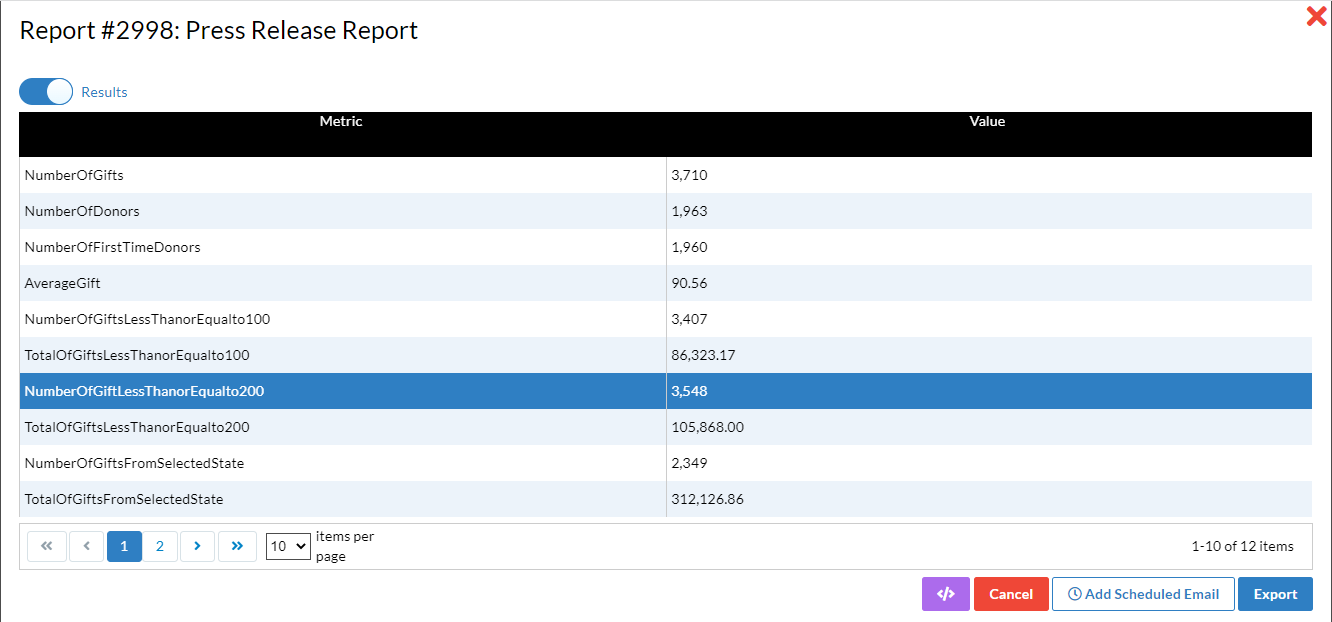The height and width of the screenshot is (622, 1332).
Task: Cancel the Press Release Report
Action: pyautogui.click(x=1011, y=594)
